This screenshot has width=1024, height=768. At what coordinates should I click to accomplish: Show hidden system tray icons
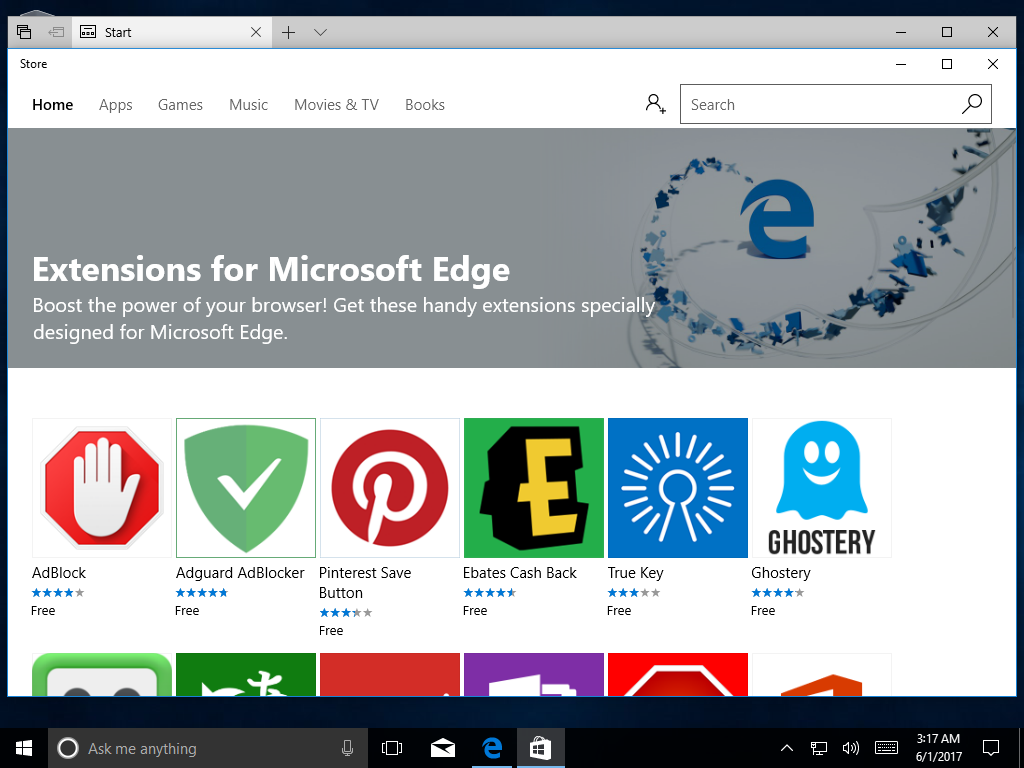click(787, 748)
